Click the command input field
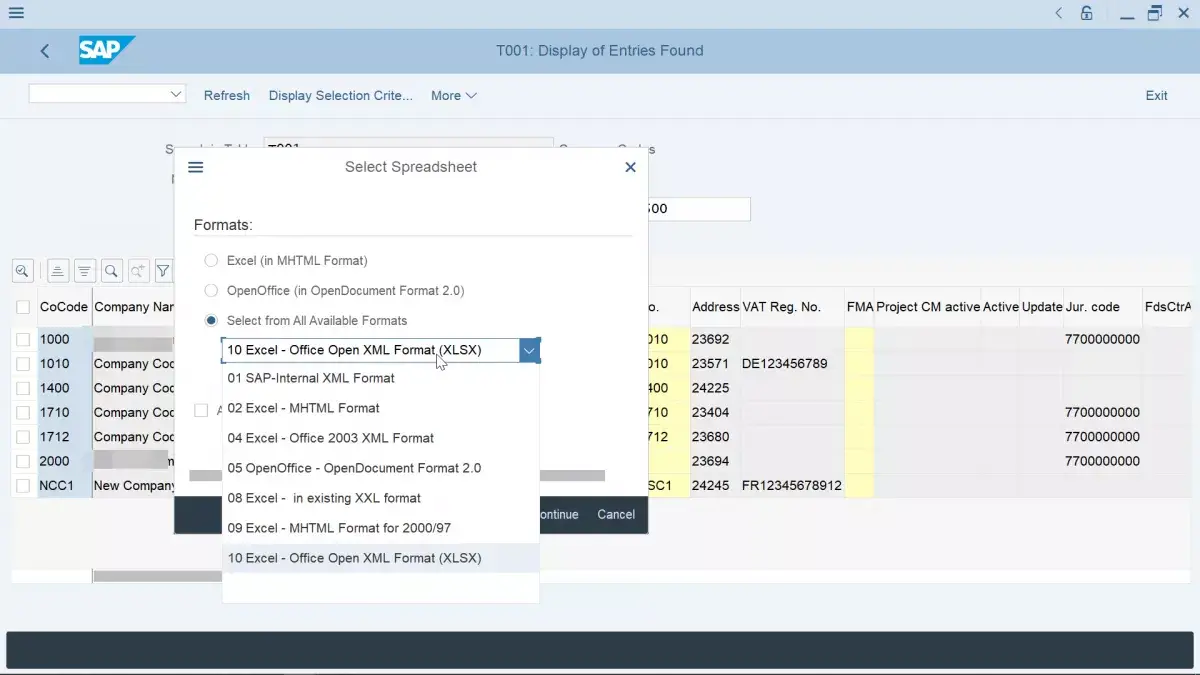Viewport: 1200px width, 675px height. [98, 93]
